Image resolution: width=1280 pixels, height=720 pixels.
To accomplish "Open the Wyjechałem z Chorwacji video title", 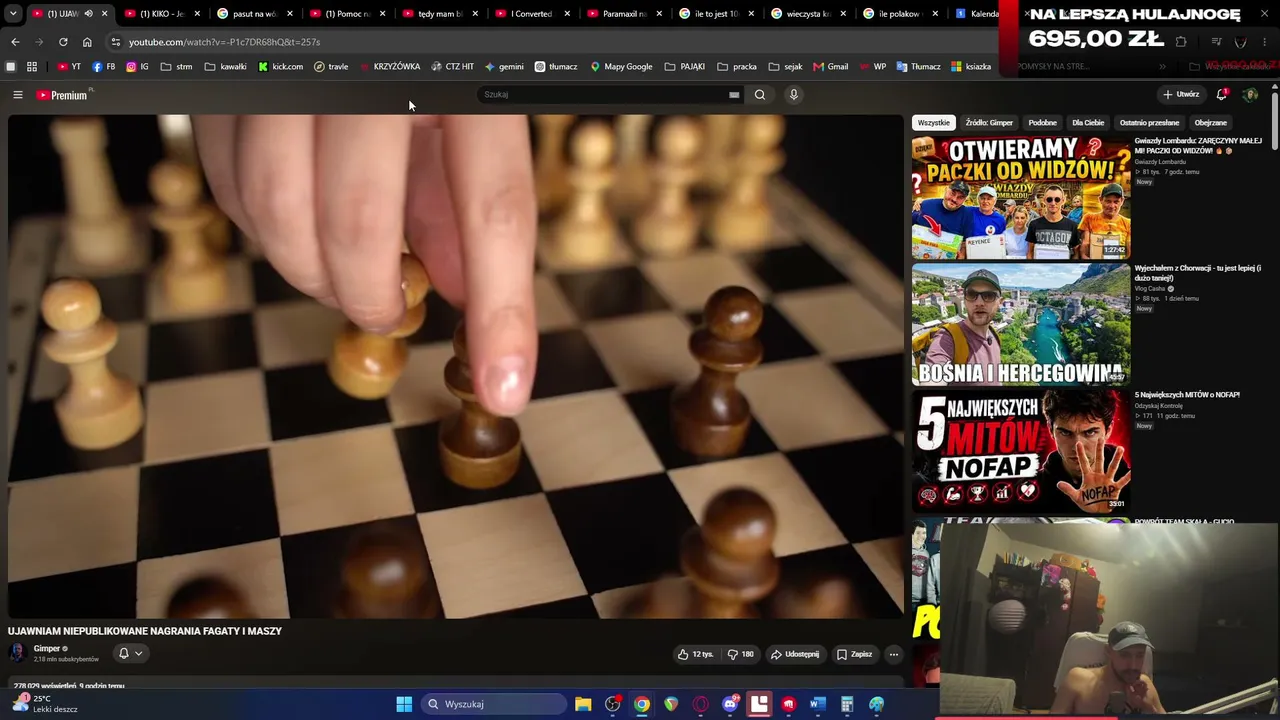I will (x=1198, y=273).
